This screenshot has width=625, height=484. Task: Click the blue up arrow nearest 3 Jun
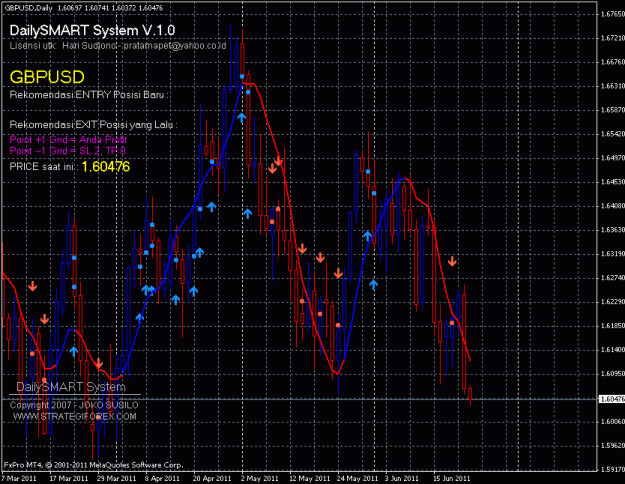[x=373, y=285]
